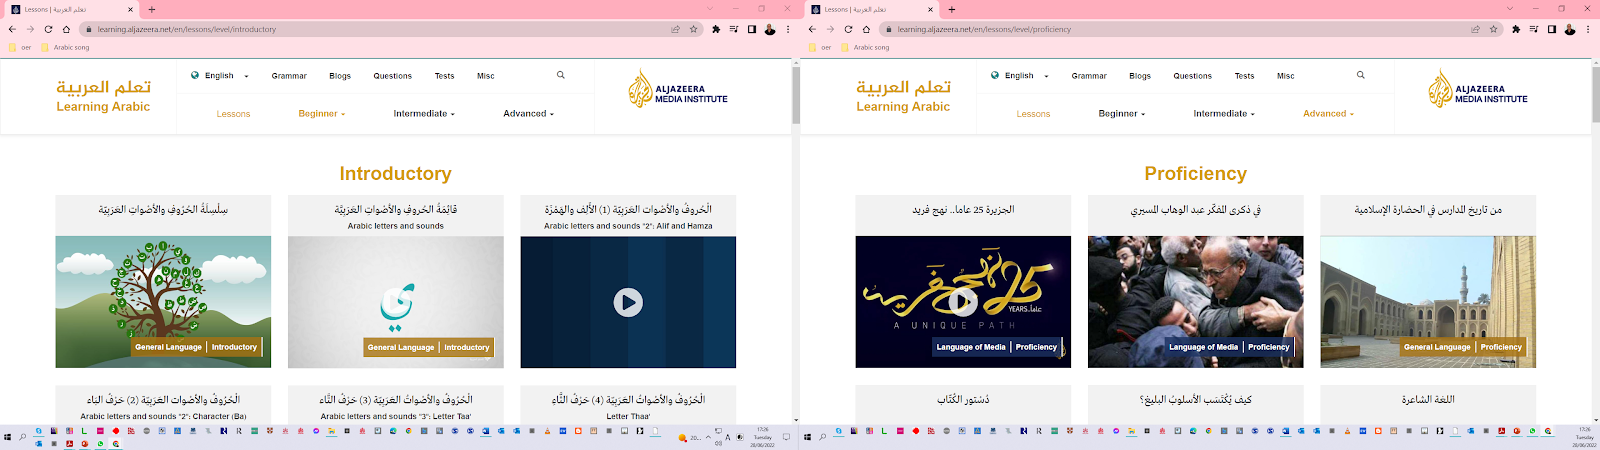The width and height of the screenshot is (1600, 450).
Task: Open home page in the left browser window
Action: pos(66,29)
